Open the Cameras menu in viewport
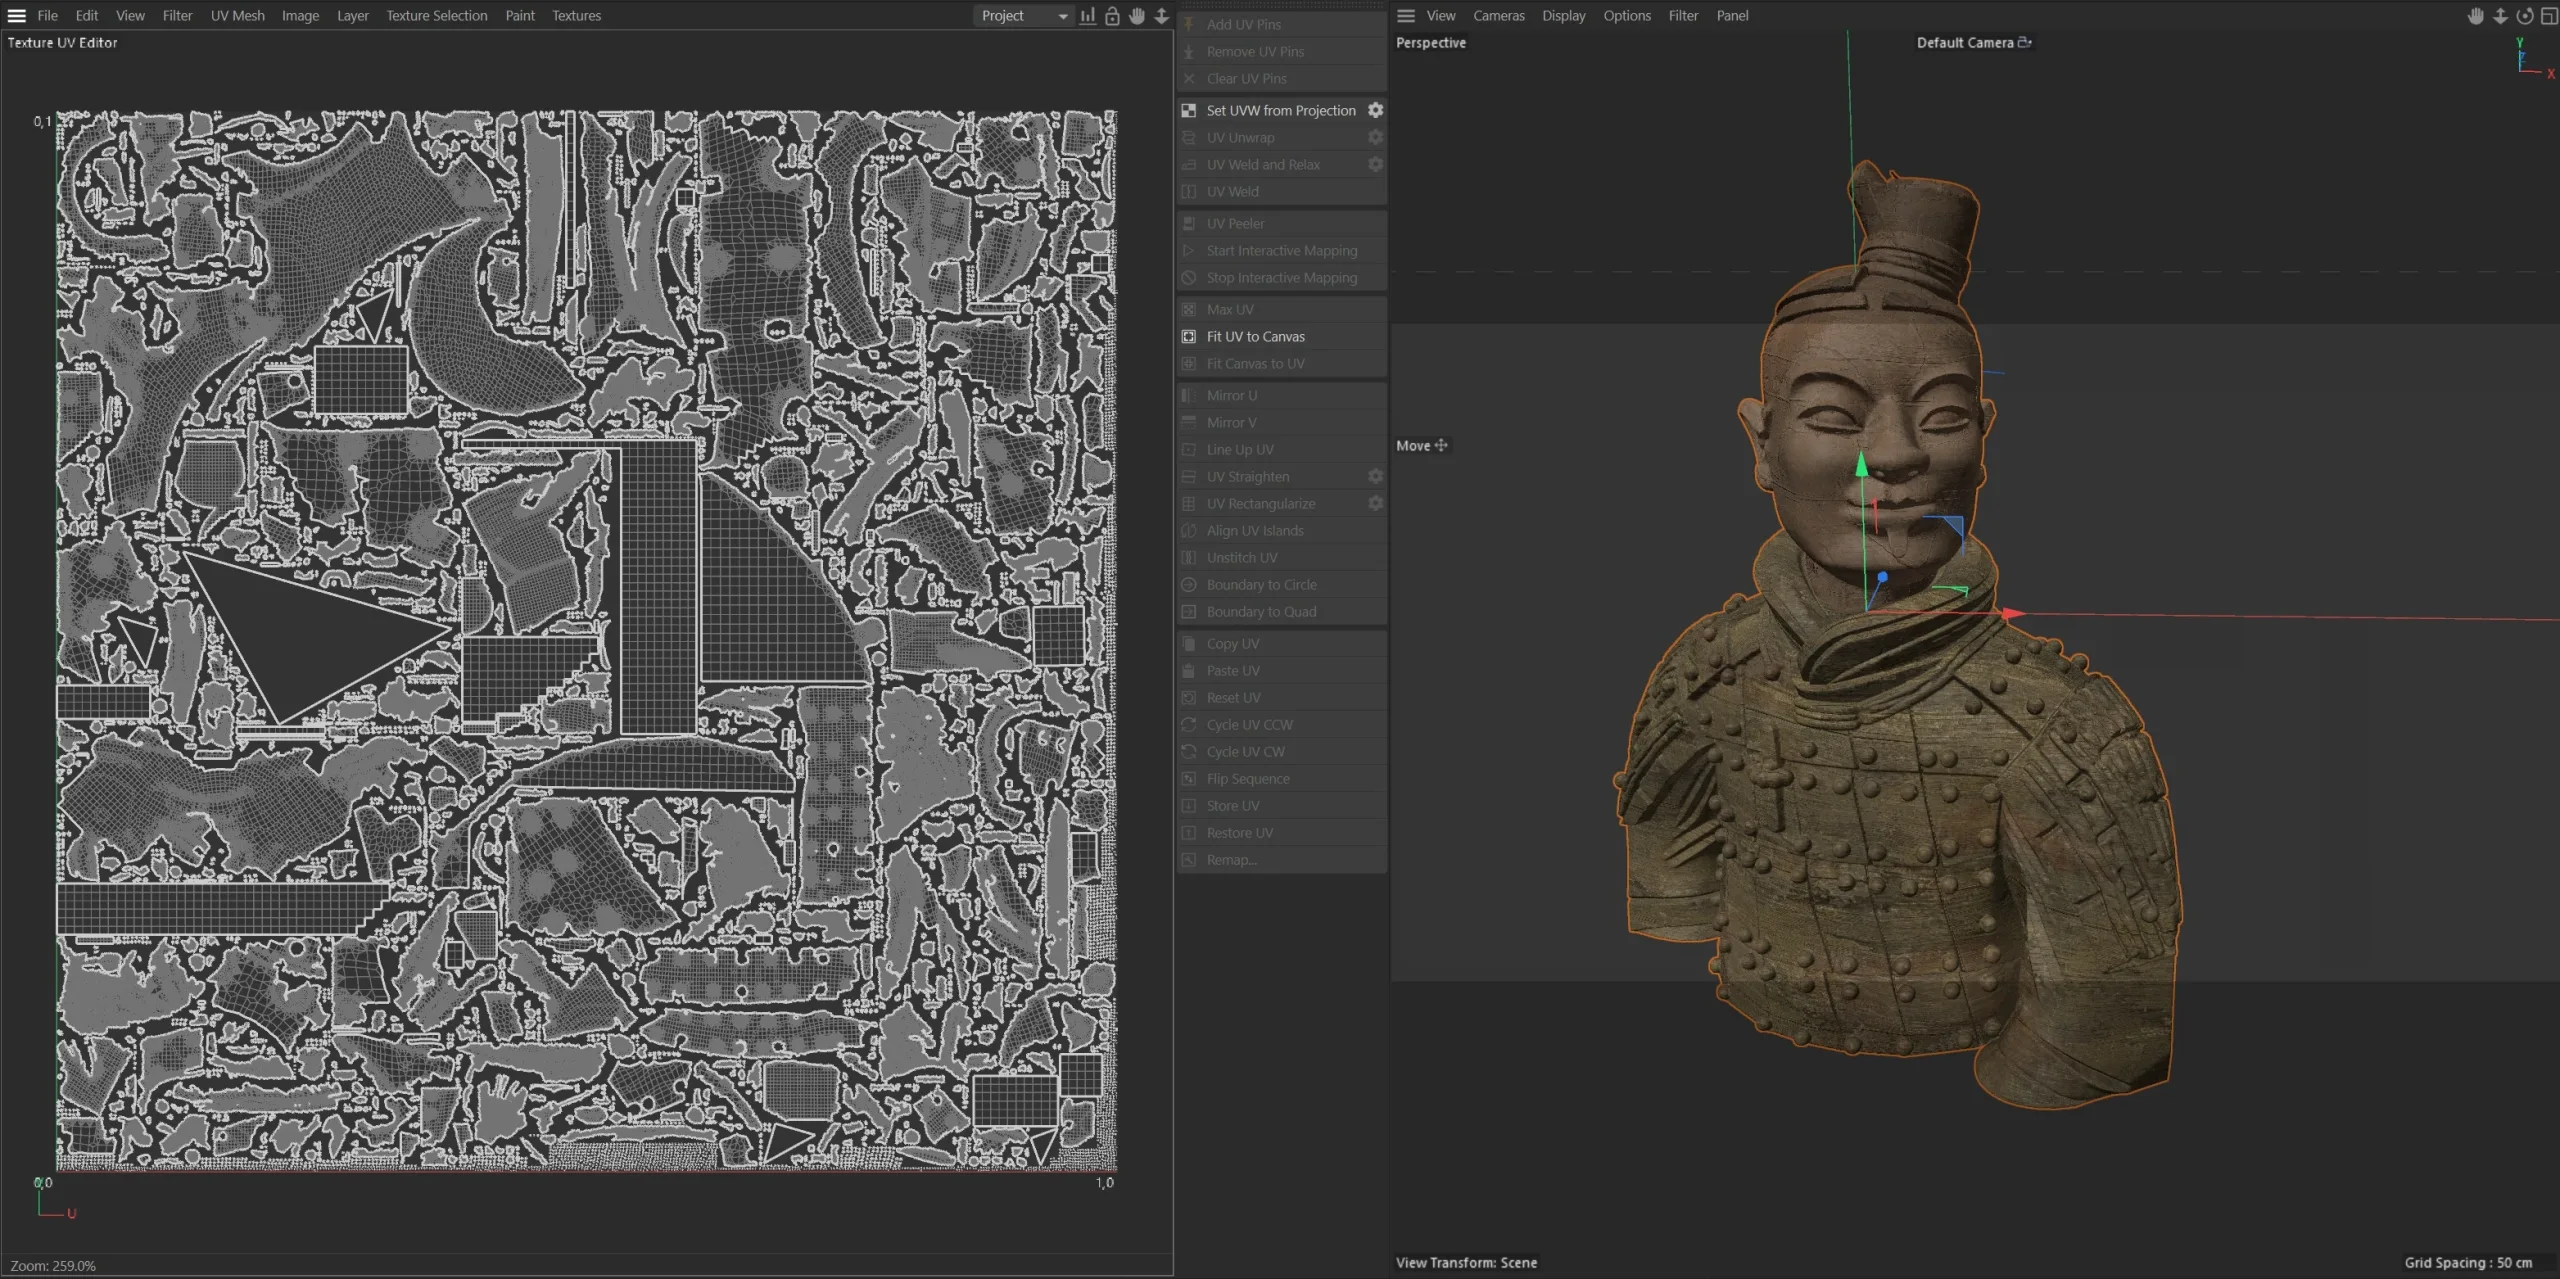Viewport: 2560px width, 1279px height. (x=1498, y=15)
